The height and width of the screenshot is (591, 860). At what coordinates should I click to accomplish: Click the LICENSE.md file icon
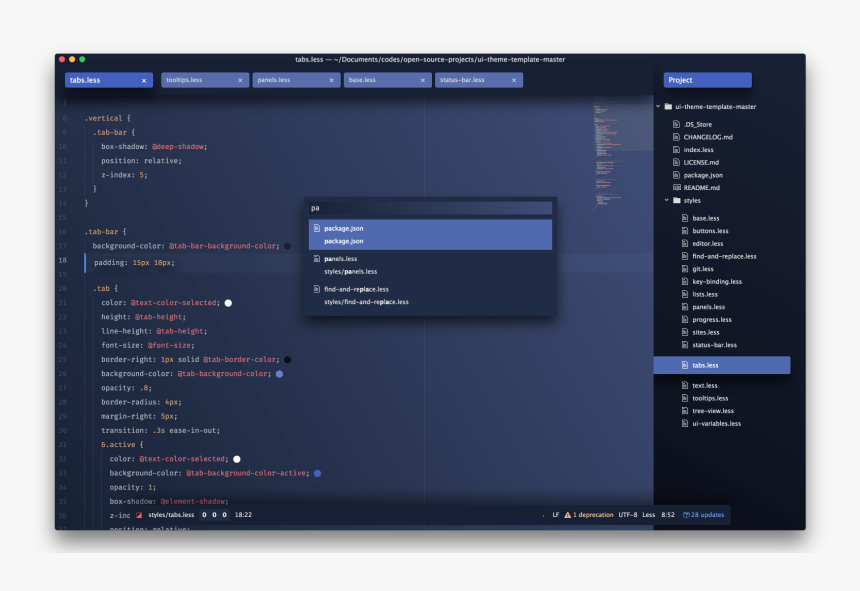click(x=676, y=162)
